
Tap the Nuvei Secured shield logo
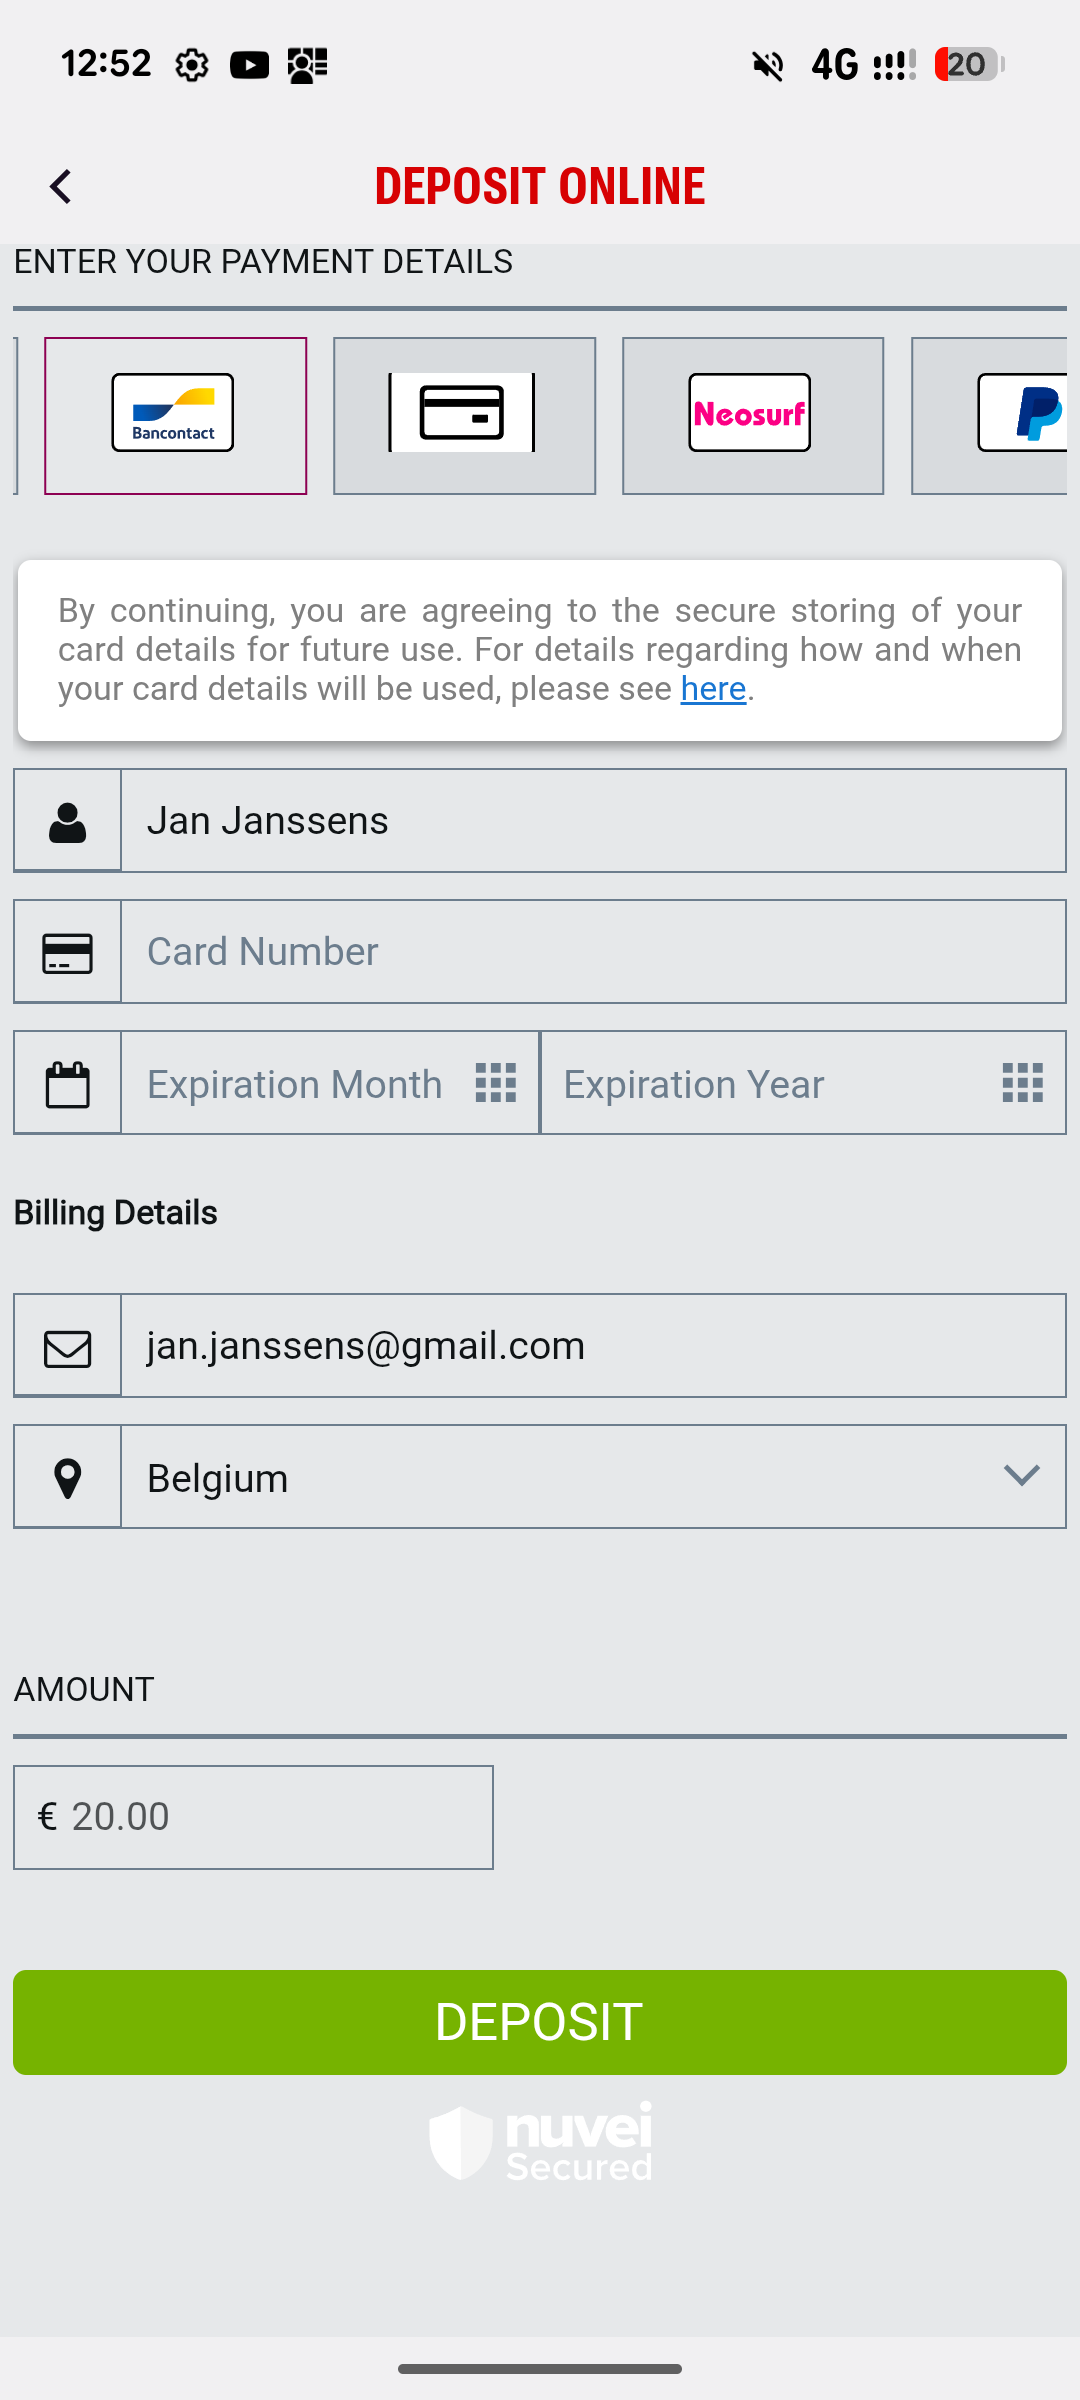click(x=540, y=2142)
